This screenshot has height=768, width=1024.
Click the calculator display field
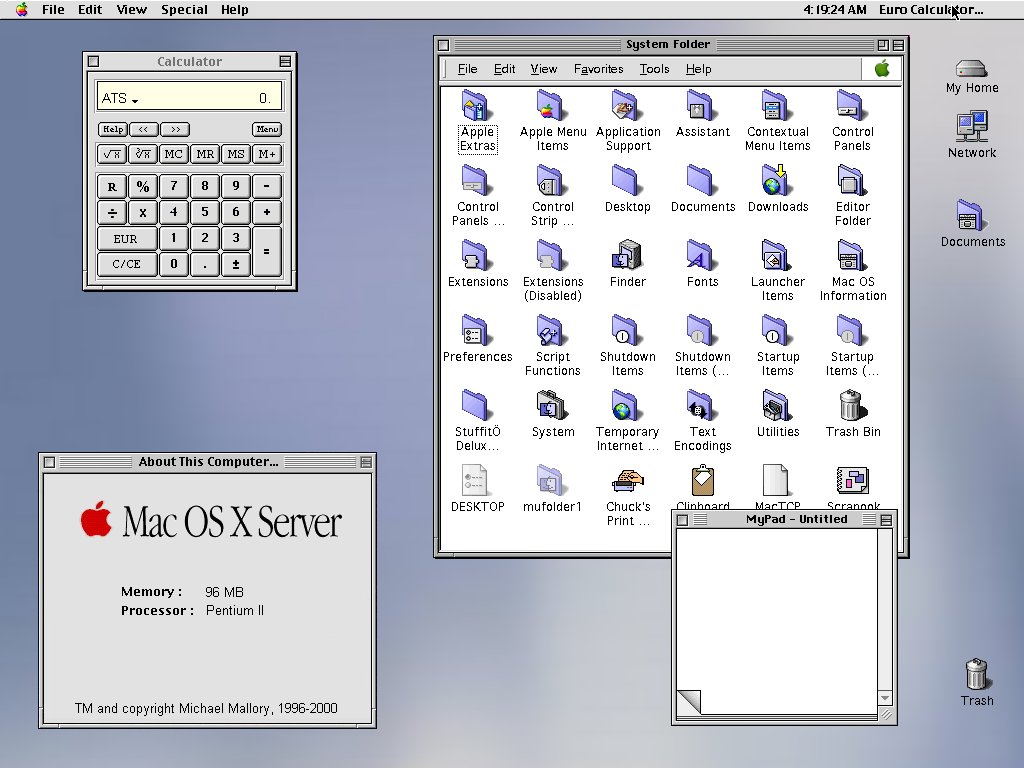(x=189, y=96)
